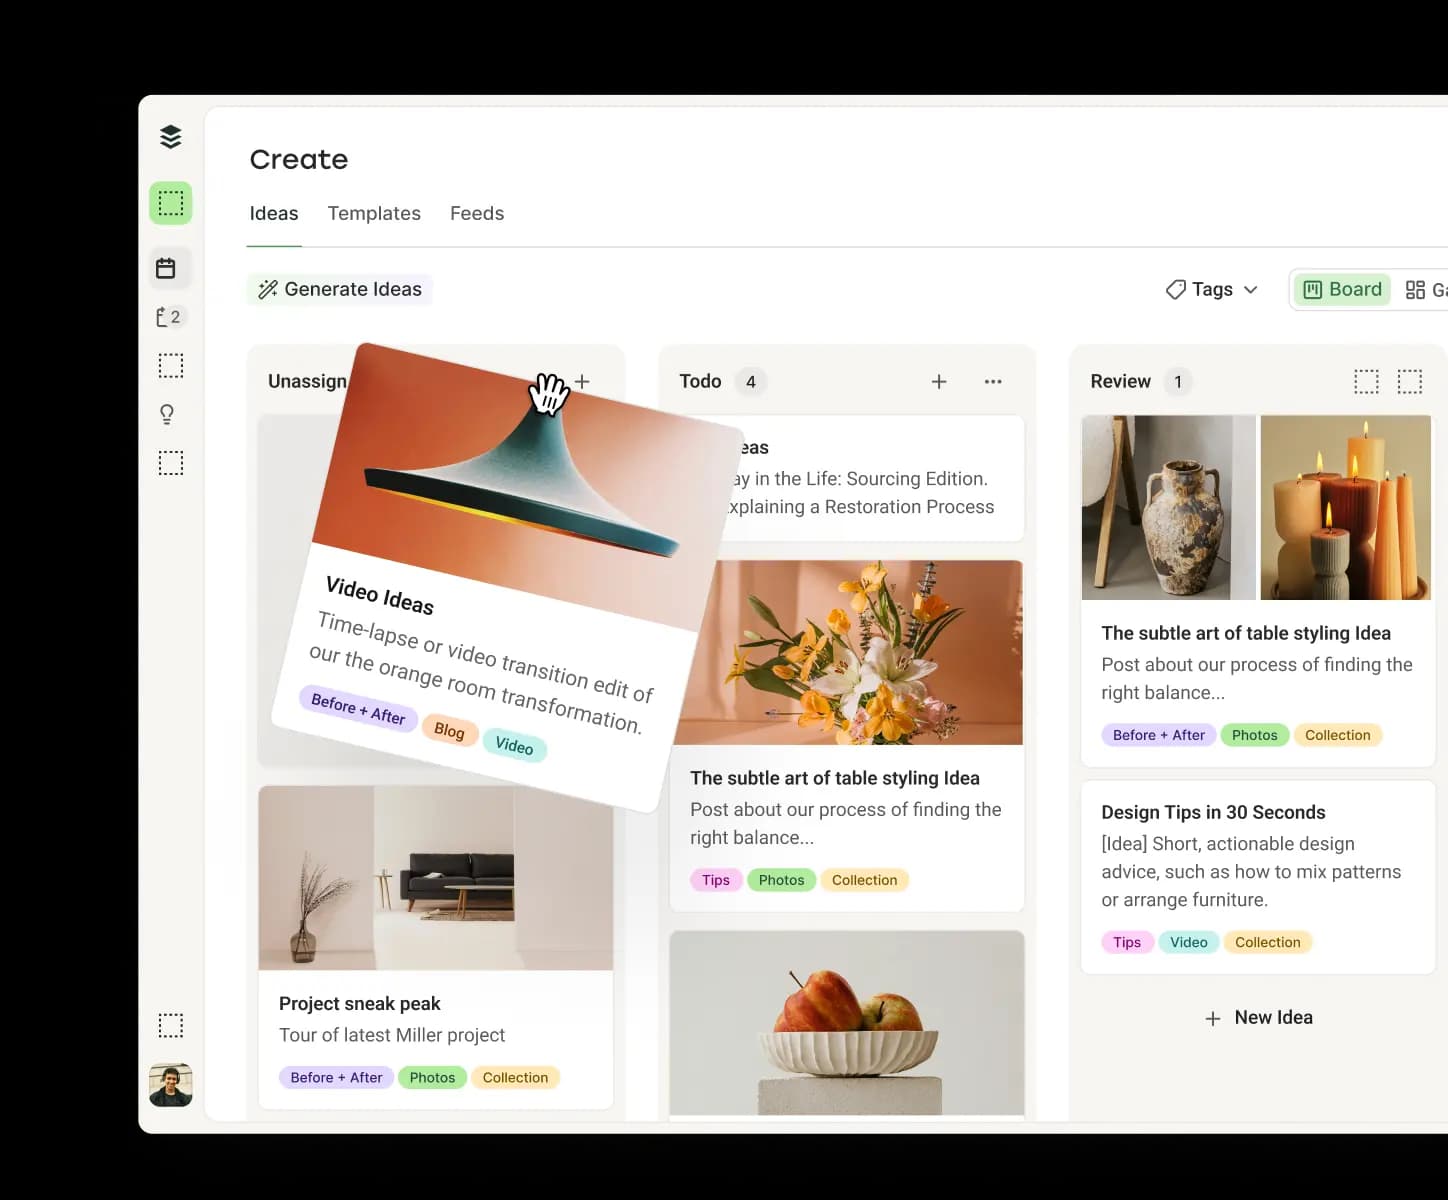Open the Calendar icon in sidebar

pos(170,267)
